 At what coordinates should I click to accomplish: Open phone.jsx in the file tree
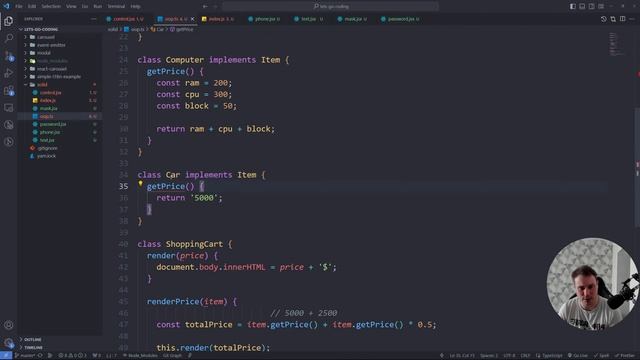[59, 132]
